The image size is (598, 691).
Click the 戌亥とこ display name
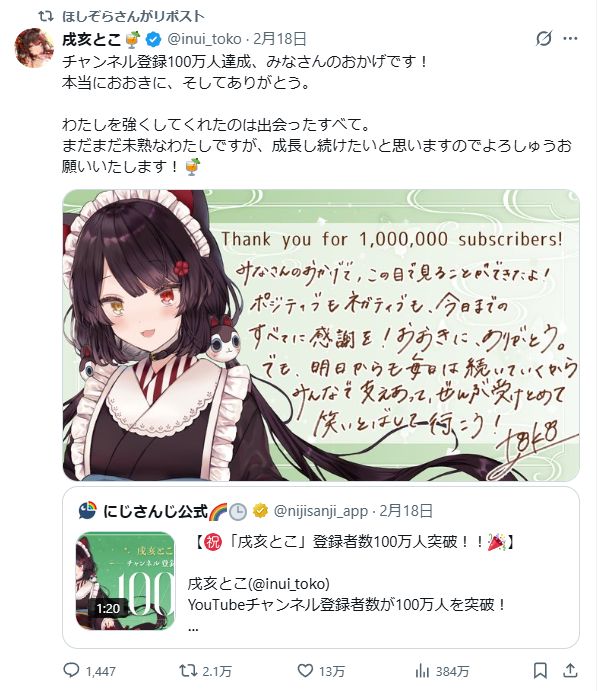pos(91,39)
